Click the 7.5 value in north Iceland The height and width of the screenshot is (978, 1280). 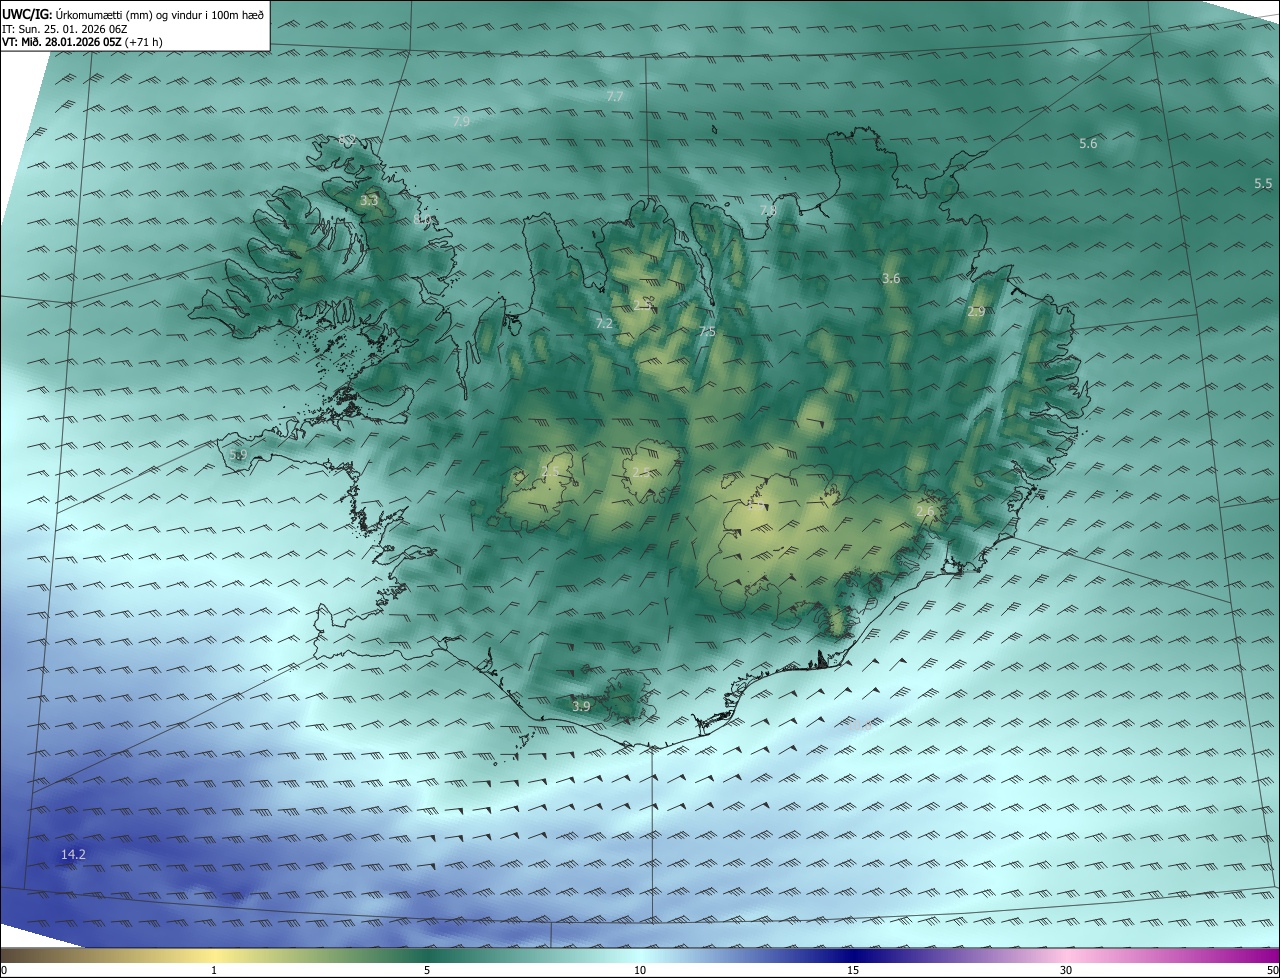[x=707, y=331]
